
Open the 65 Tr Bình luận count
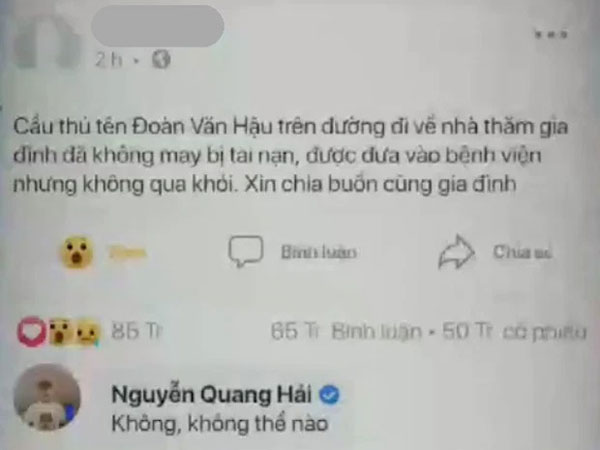pos(346,331)
